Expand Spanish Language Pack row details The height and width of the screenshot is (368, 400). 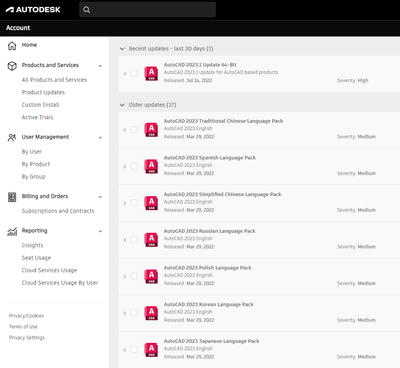[125, 166]
